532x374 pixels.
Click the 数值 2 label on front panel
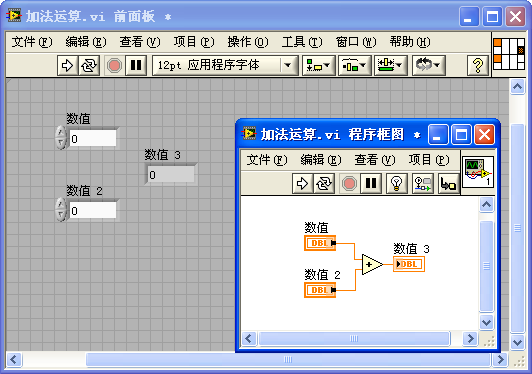tap(84, 191)
